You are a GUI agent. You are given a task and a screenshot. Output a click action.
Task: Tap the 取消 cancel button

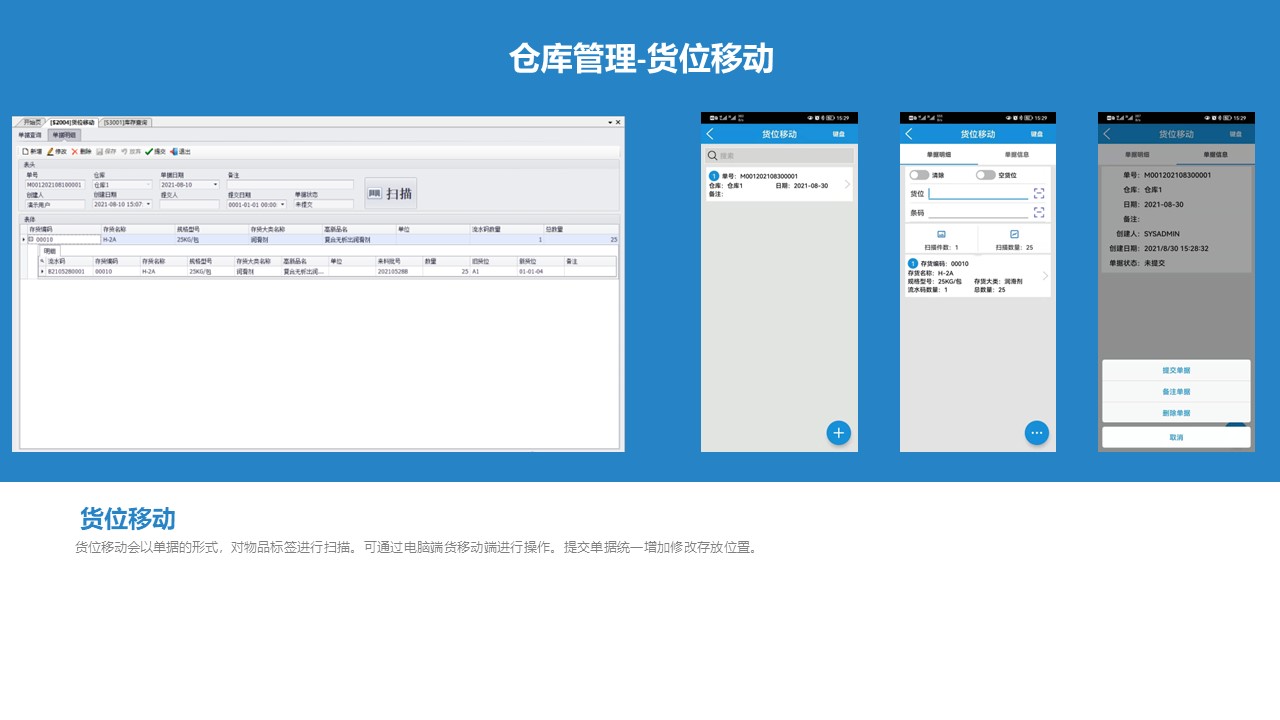1176,437
